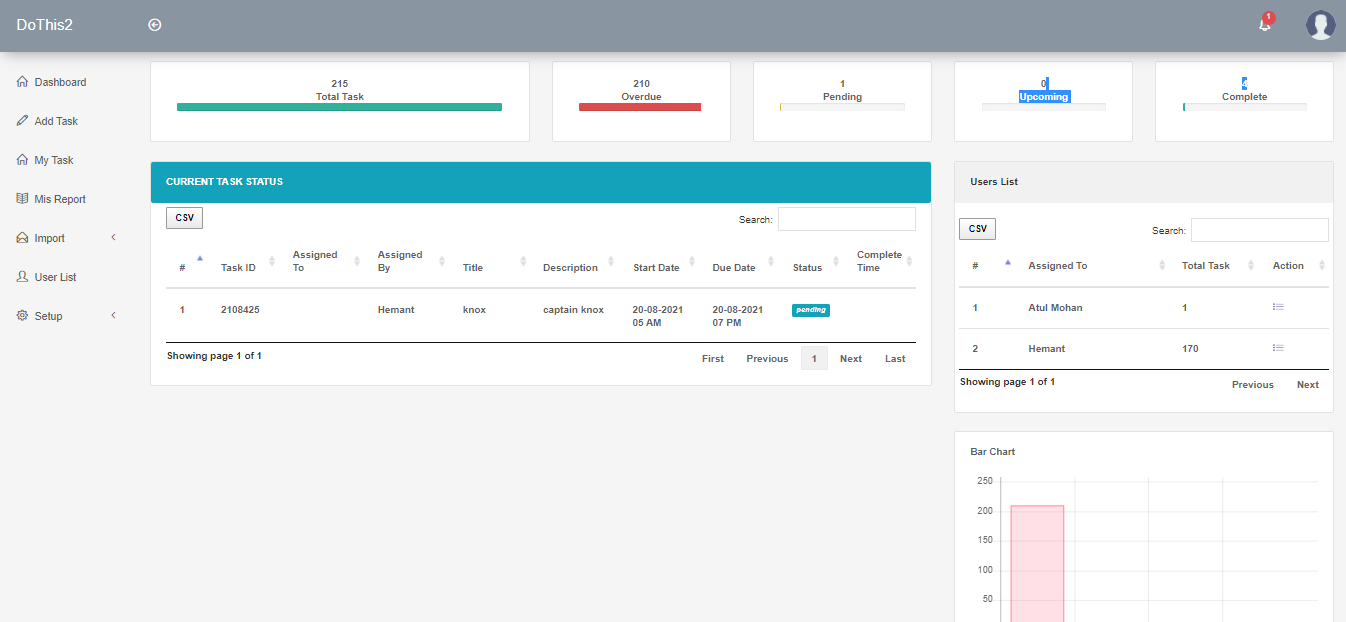The height and width of the screenshot is (622, 1346).
Task: Click the notification bell icon
Action: [x=1265, y=25]
